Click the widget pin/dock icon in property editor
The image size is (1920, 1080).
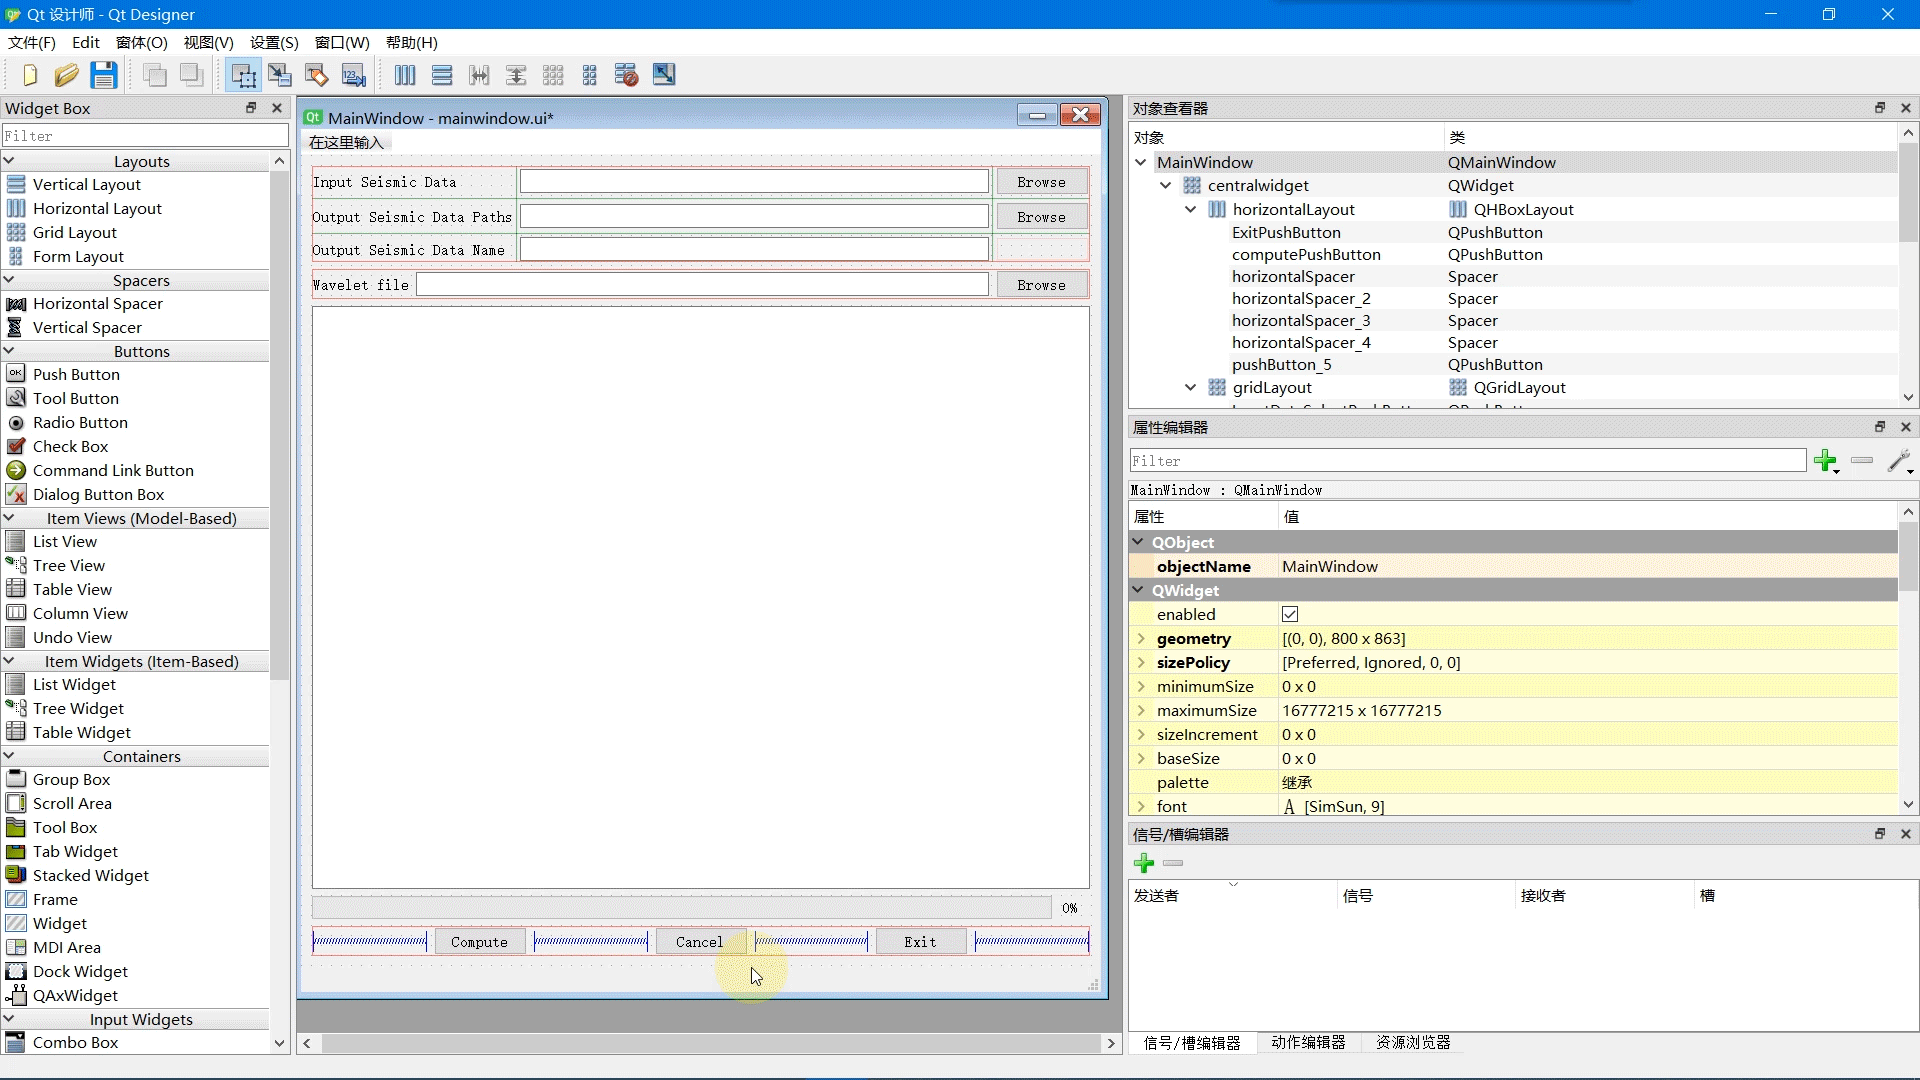(x=1880, y=427)
